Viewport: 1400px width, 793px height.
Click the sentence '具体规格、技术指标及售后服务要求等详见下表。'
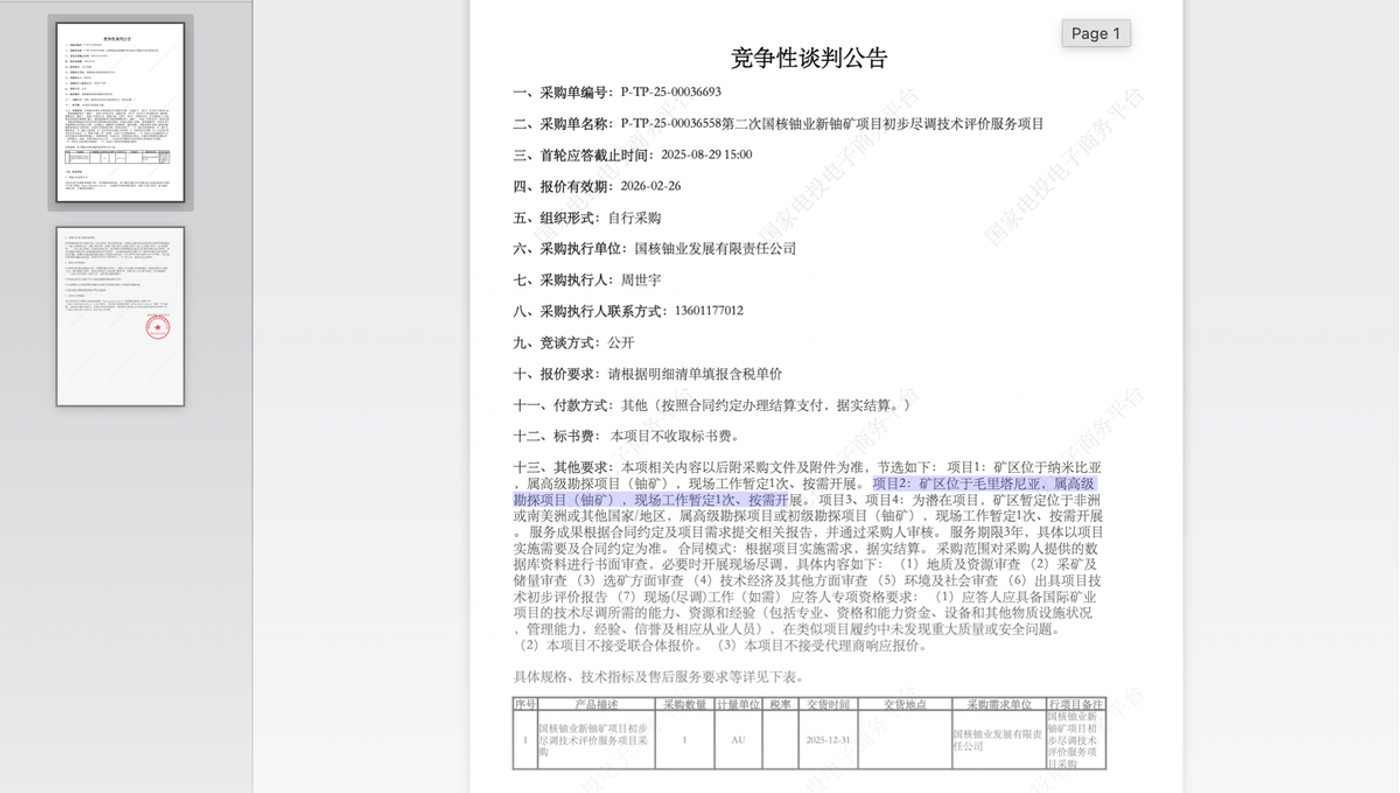(x=659, y=677)
